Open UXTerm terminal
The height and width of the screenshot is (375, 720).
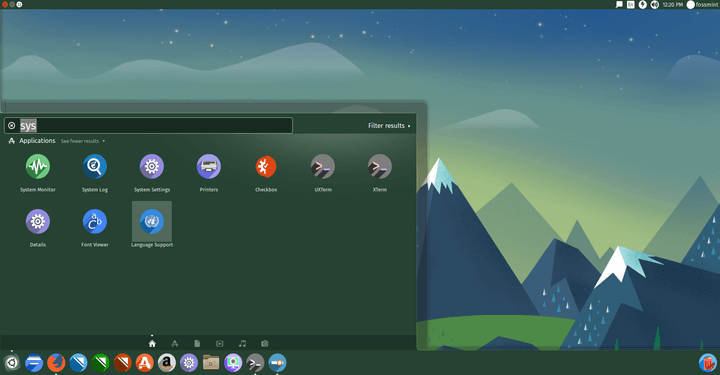tap(322, 166)
